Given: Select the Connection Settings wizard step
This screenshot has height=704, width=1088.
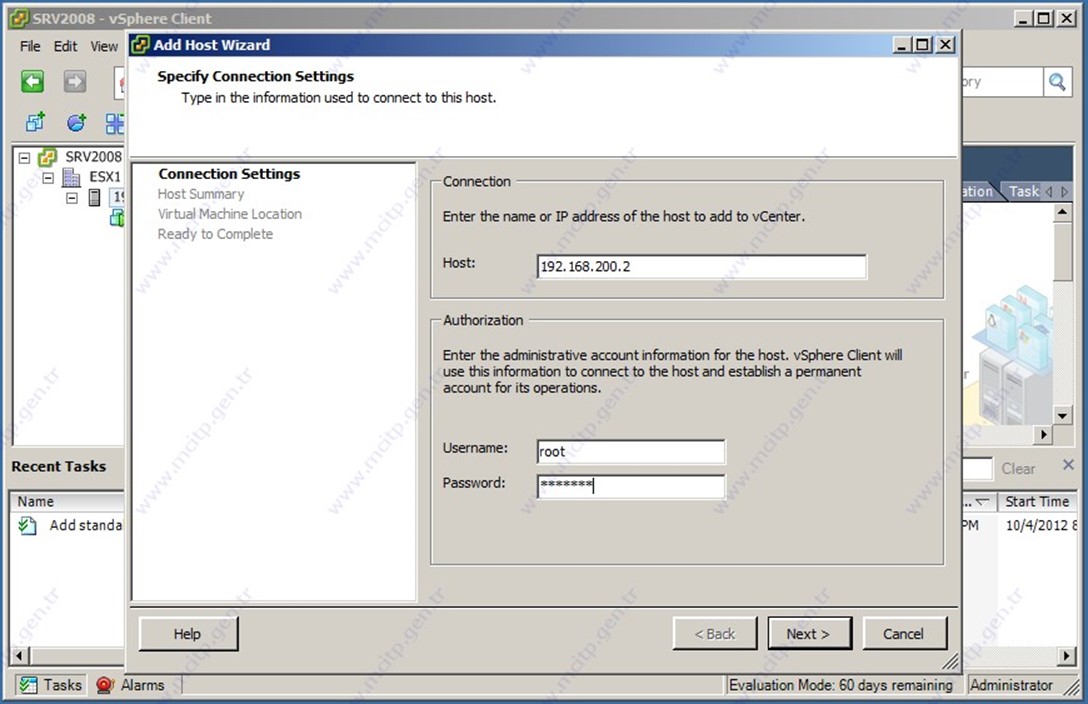Looking at the screenshot, I should tap(229, 174).
